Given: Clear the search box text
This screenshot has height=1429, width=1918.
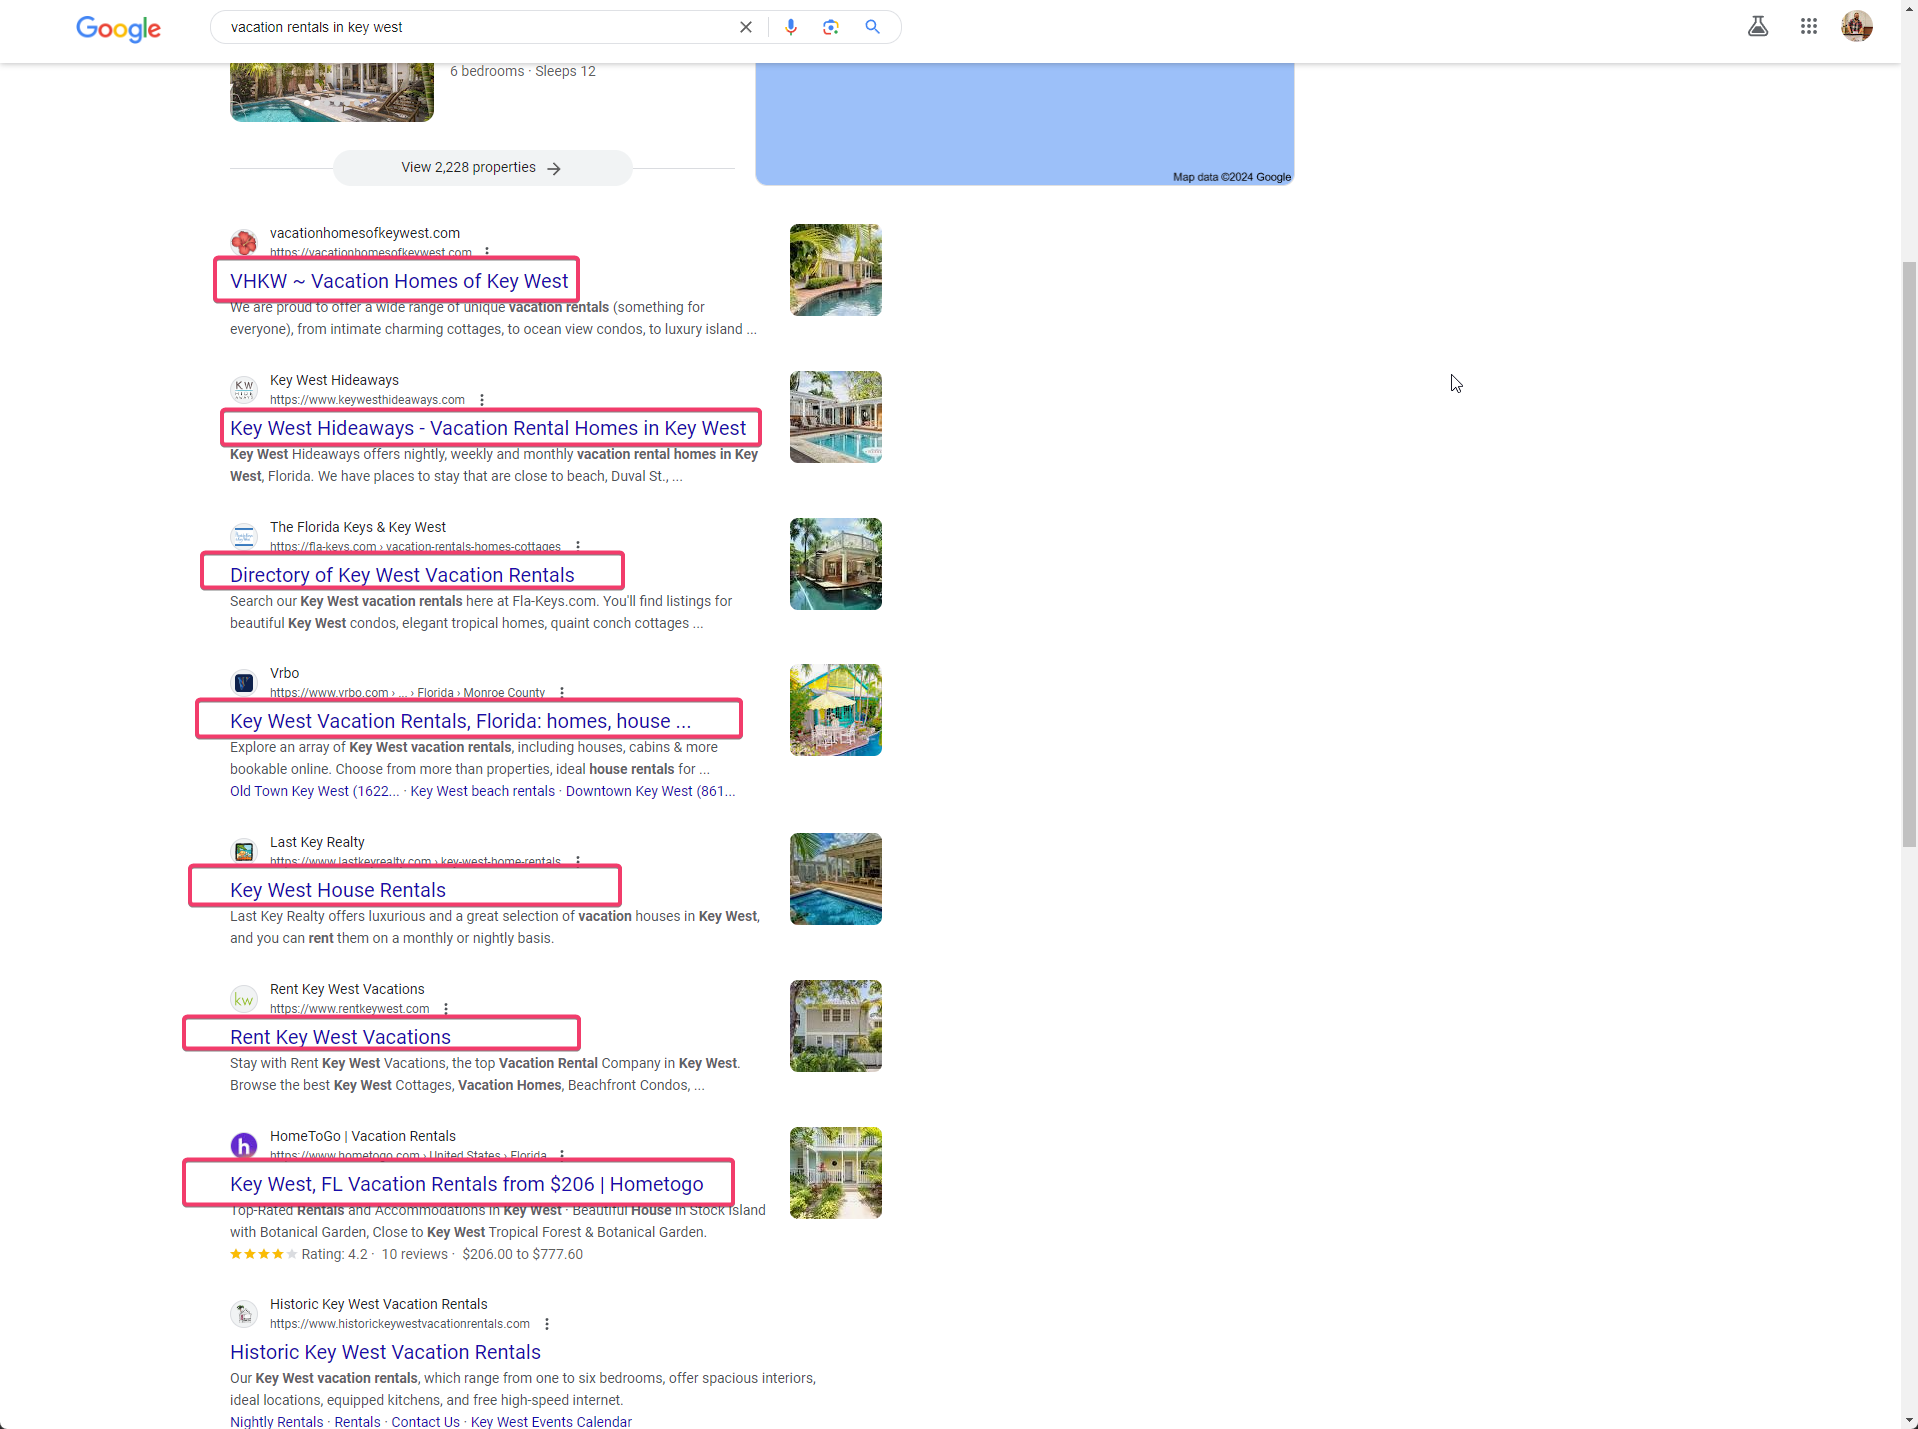Looking at the screenshot, I should tap(745, 27).
